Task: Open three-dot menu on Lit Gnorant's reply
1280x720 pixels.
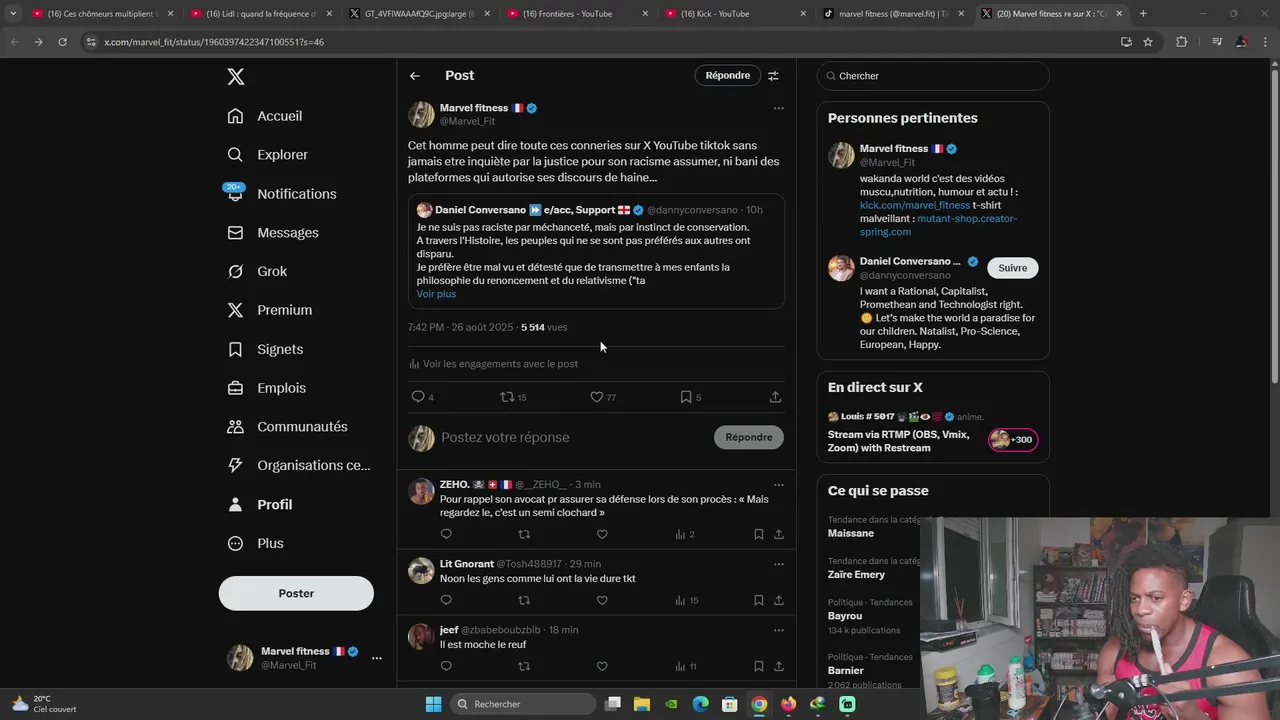Action: (x=778, y=564)
